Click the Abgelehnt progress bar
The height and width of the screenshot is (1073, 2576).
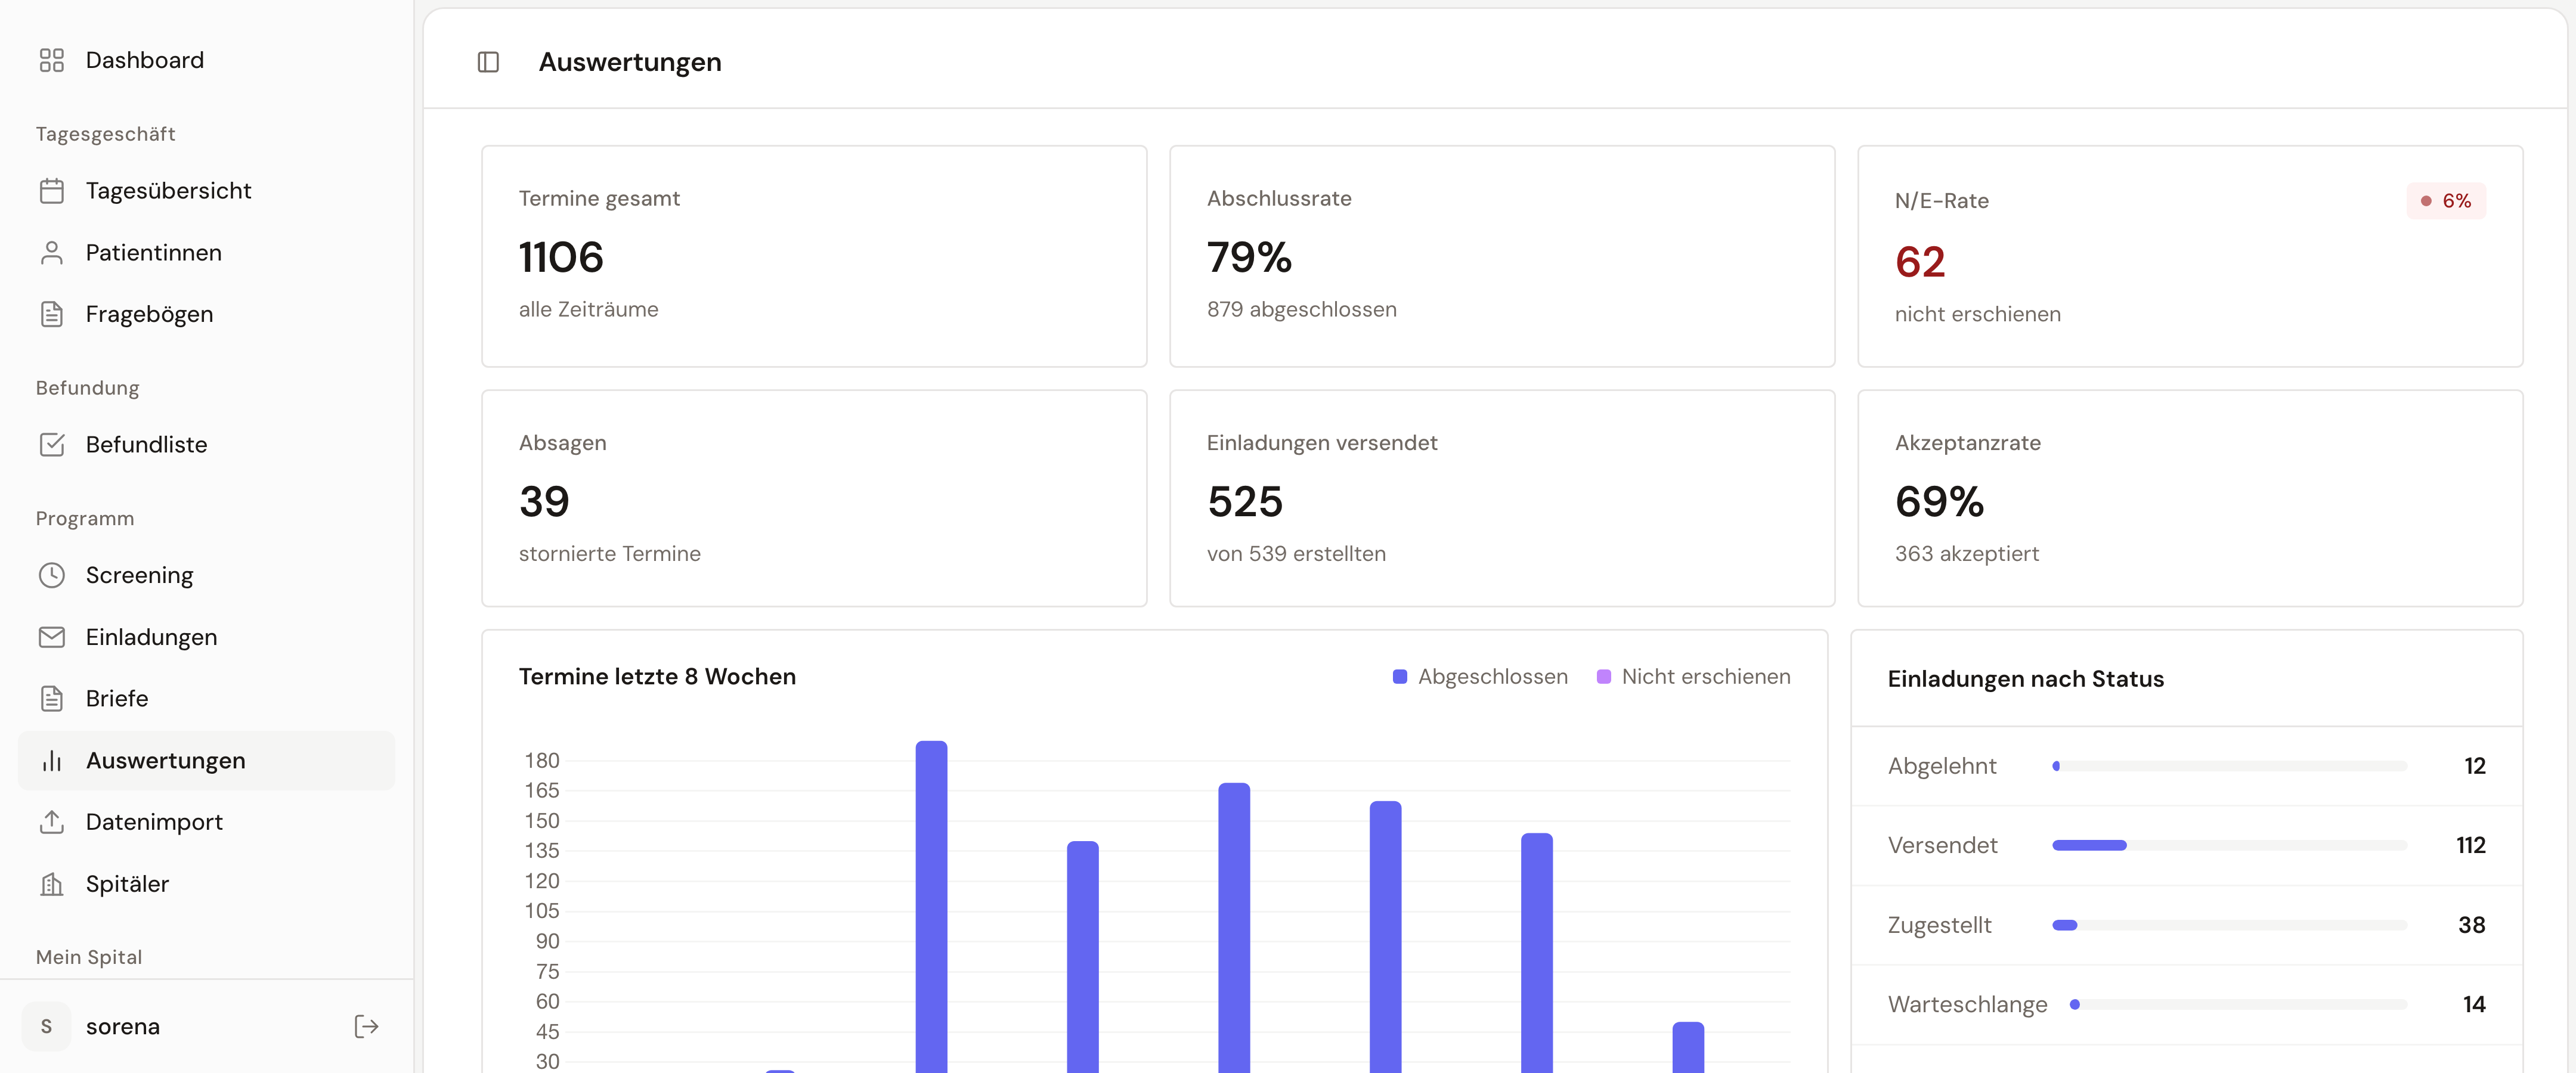2229,766
